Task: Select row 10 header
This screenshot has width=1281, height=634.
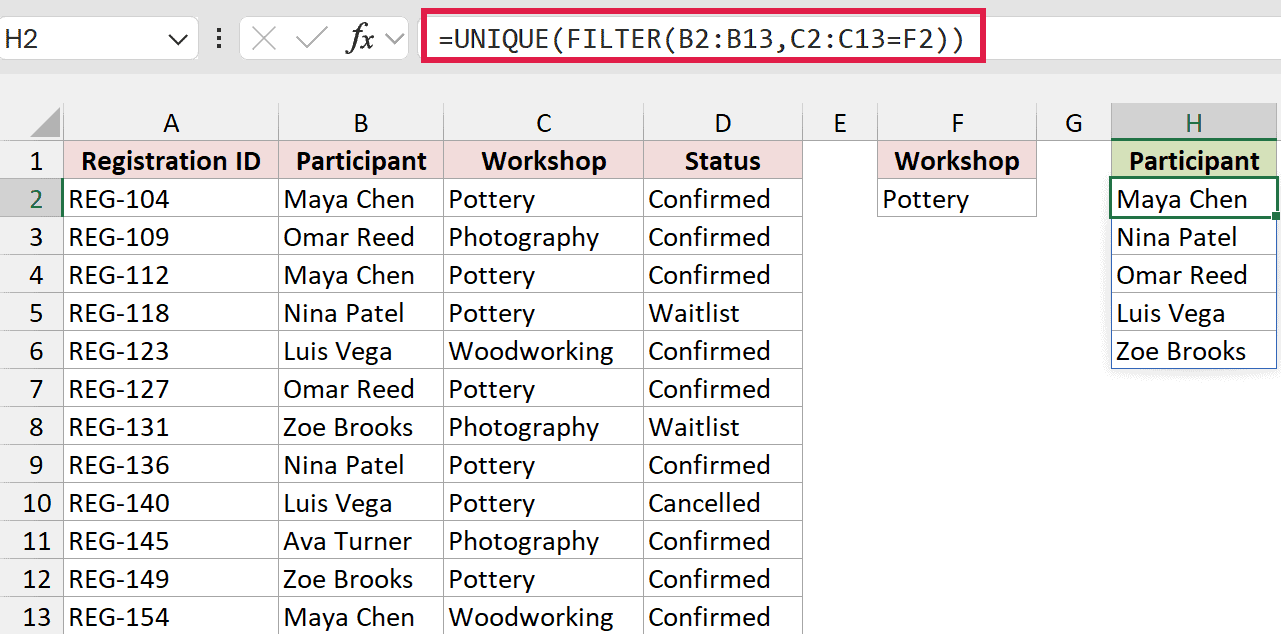Action: 32,503
